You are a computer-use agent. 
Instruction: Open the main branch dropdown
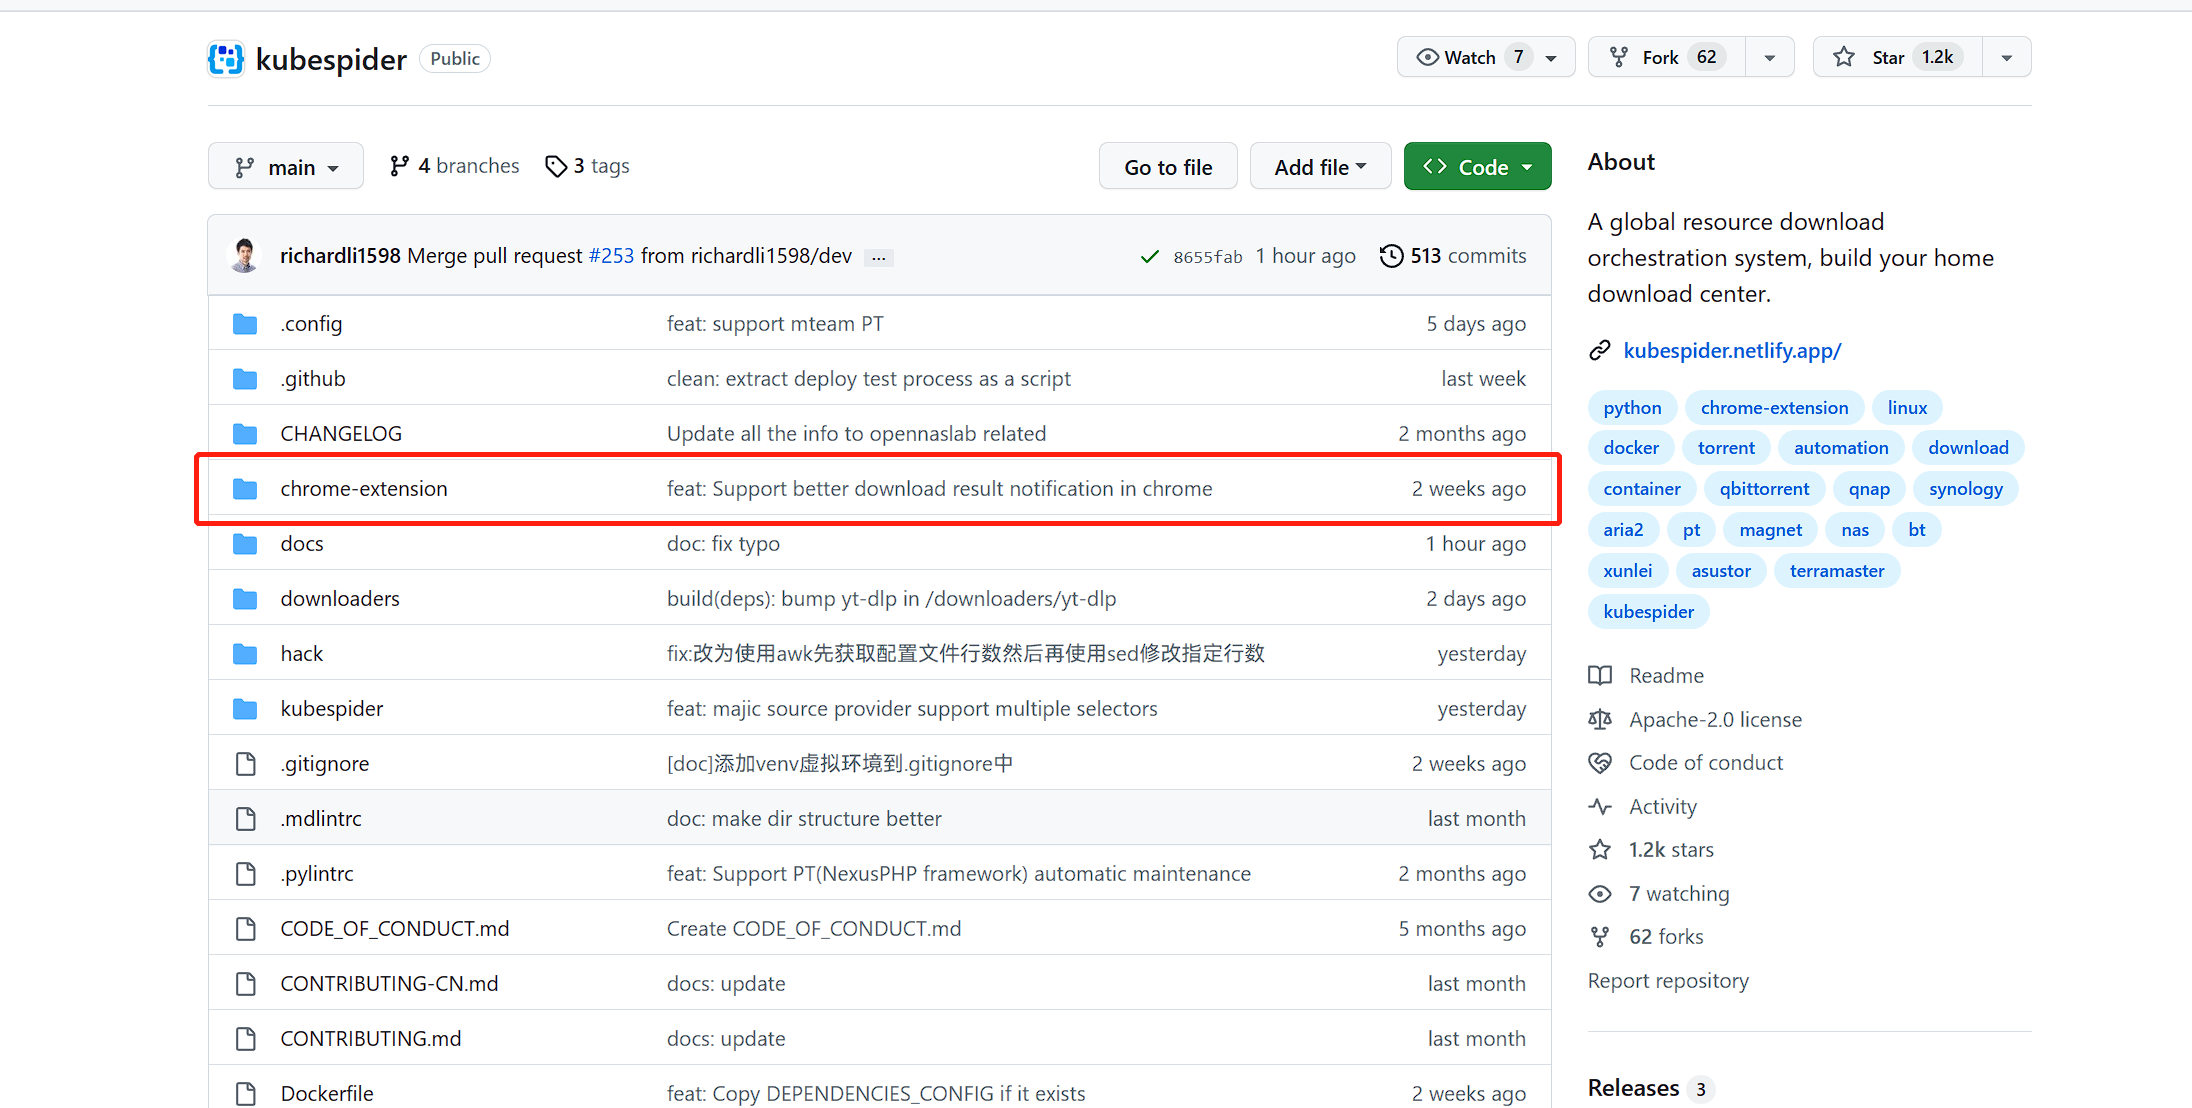click(286, 167)
